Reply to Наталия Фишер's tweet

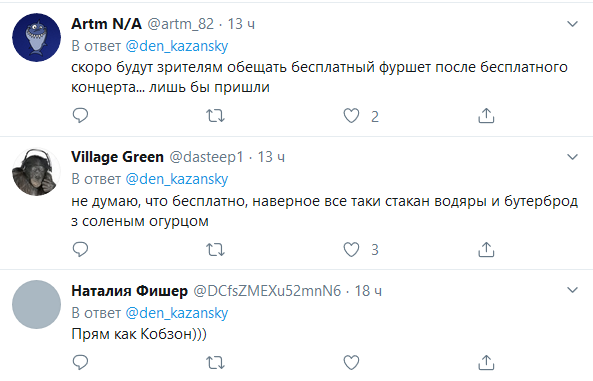[x=80, y=362]
